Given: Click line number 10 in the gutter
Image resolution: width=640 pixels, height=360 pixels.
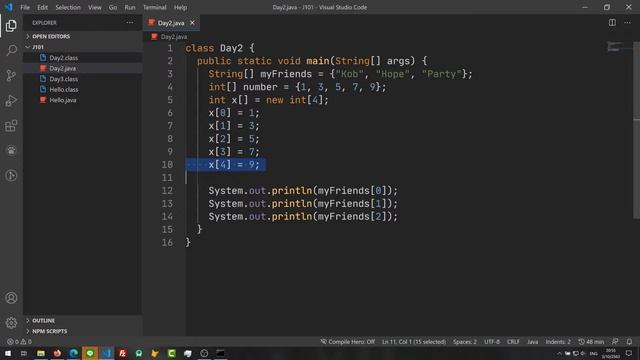Looking at the screenshot, I should click(167, 165).
